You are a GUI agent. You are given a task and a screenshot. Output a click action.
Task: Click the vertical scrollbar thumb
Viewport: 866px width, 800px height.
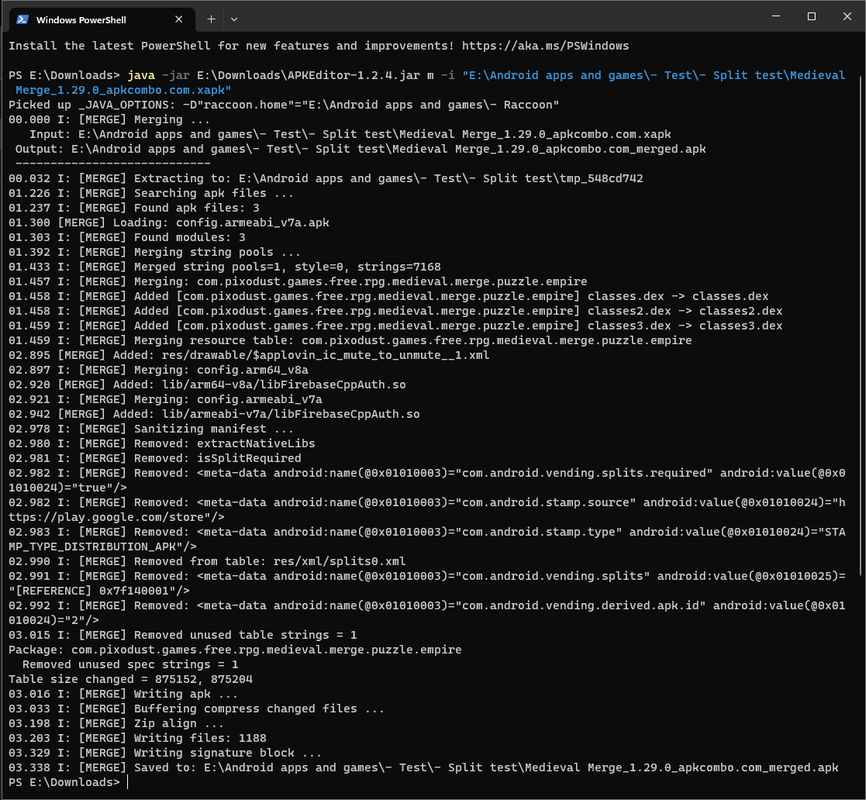point(861,326)
